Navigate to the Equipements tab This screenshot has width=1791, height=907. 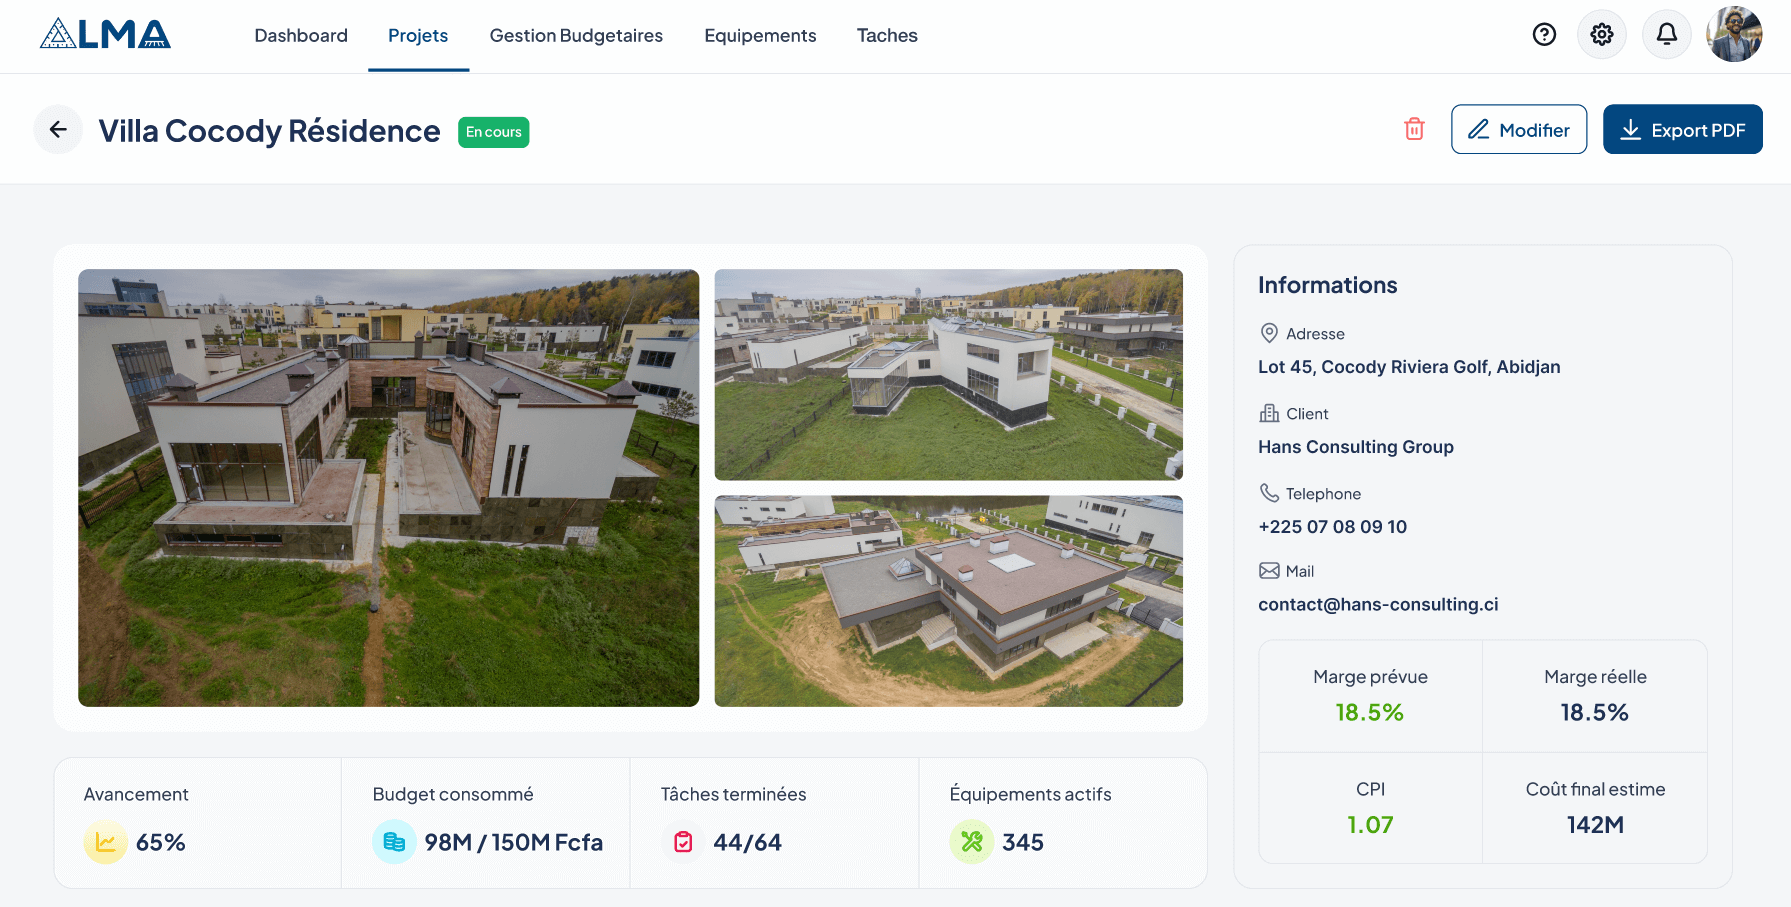click(x=760, y=36)
